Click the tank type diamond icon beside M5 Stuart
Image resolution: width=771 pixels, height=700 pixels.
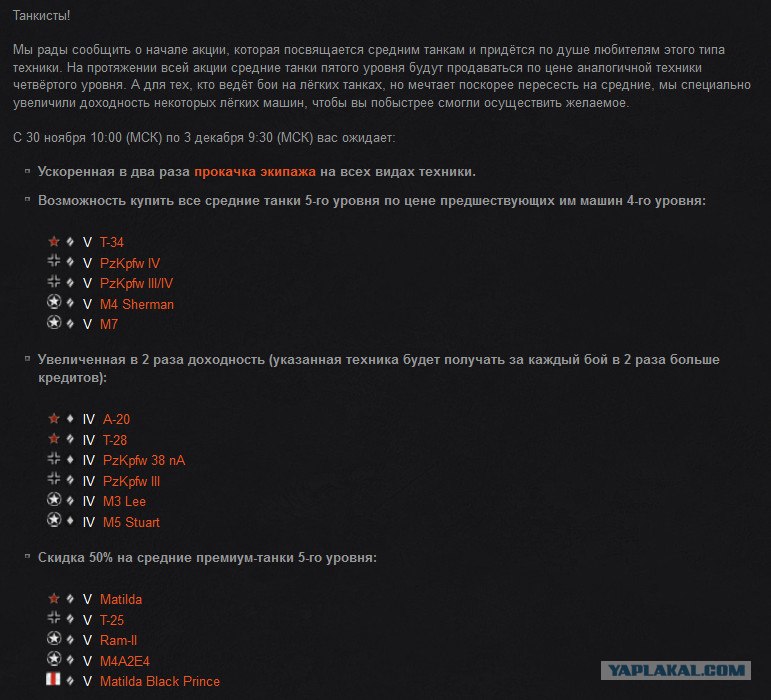(70, 521)
